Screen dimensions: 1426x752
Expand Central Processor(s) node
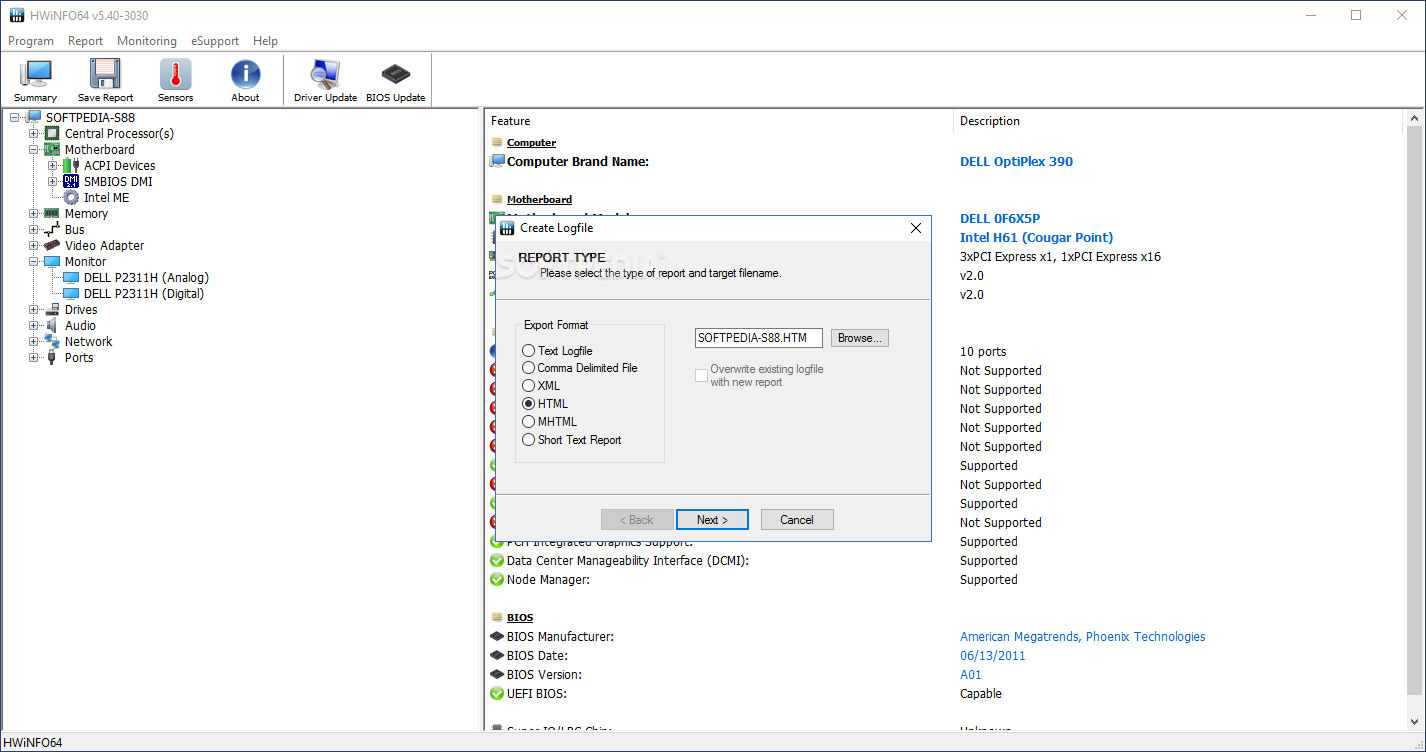[x=34, y=133]
